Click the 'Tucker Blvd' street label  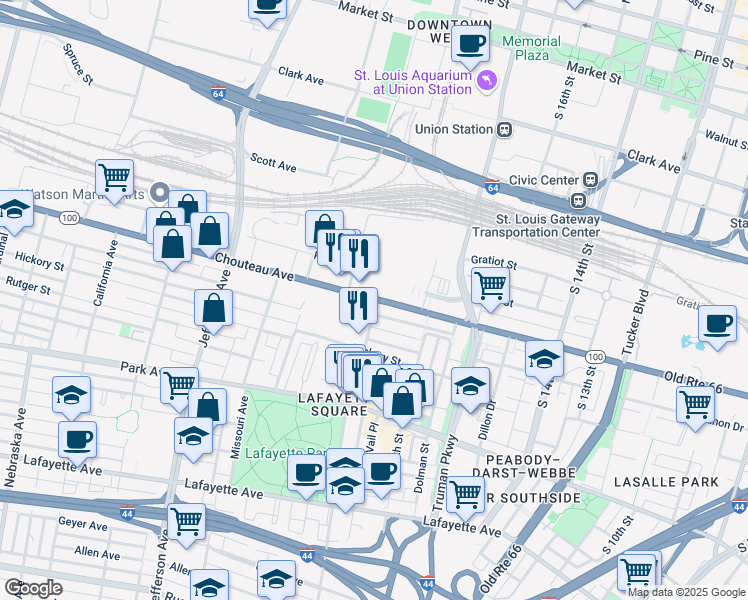pos(635,322)
